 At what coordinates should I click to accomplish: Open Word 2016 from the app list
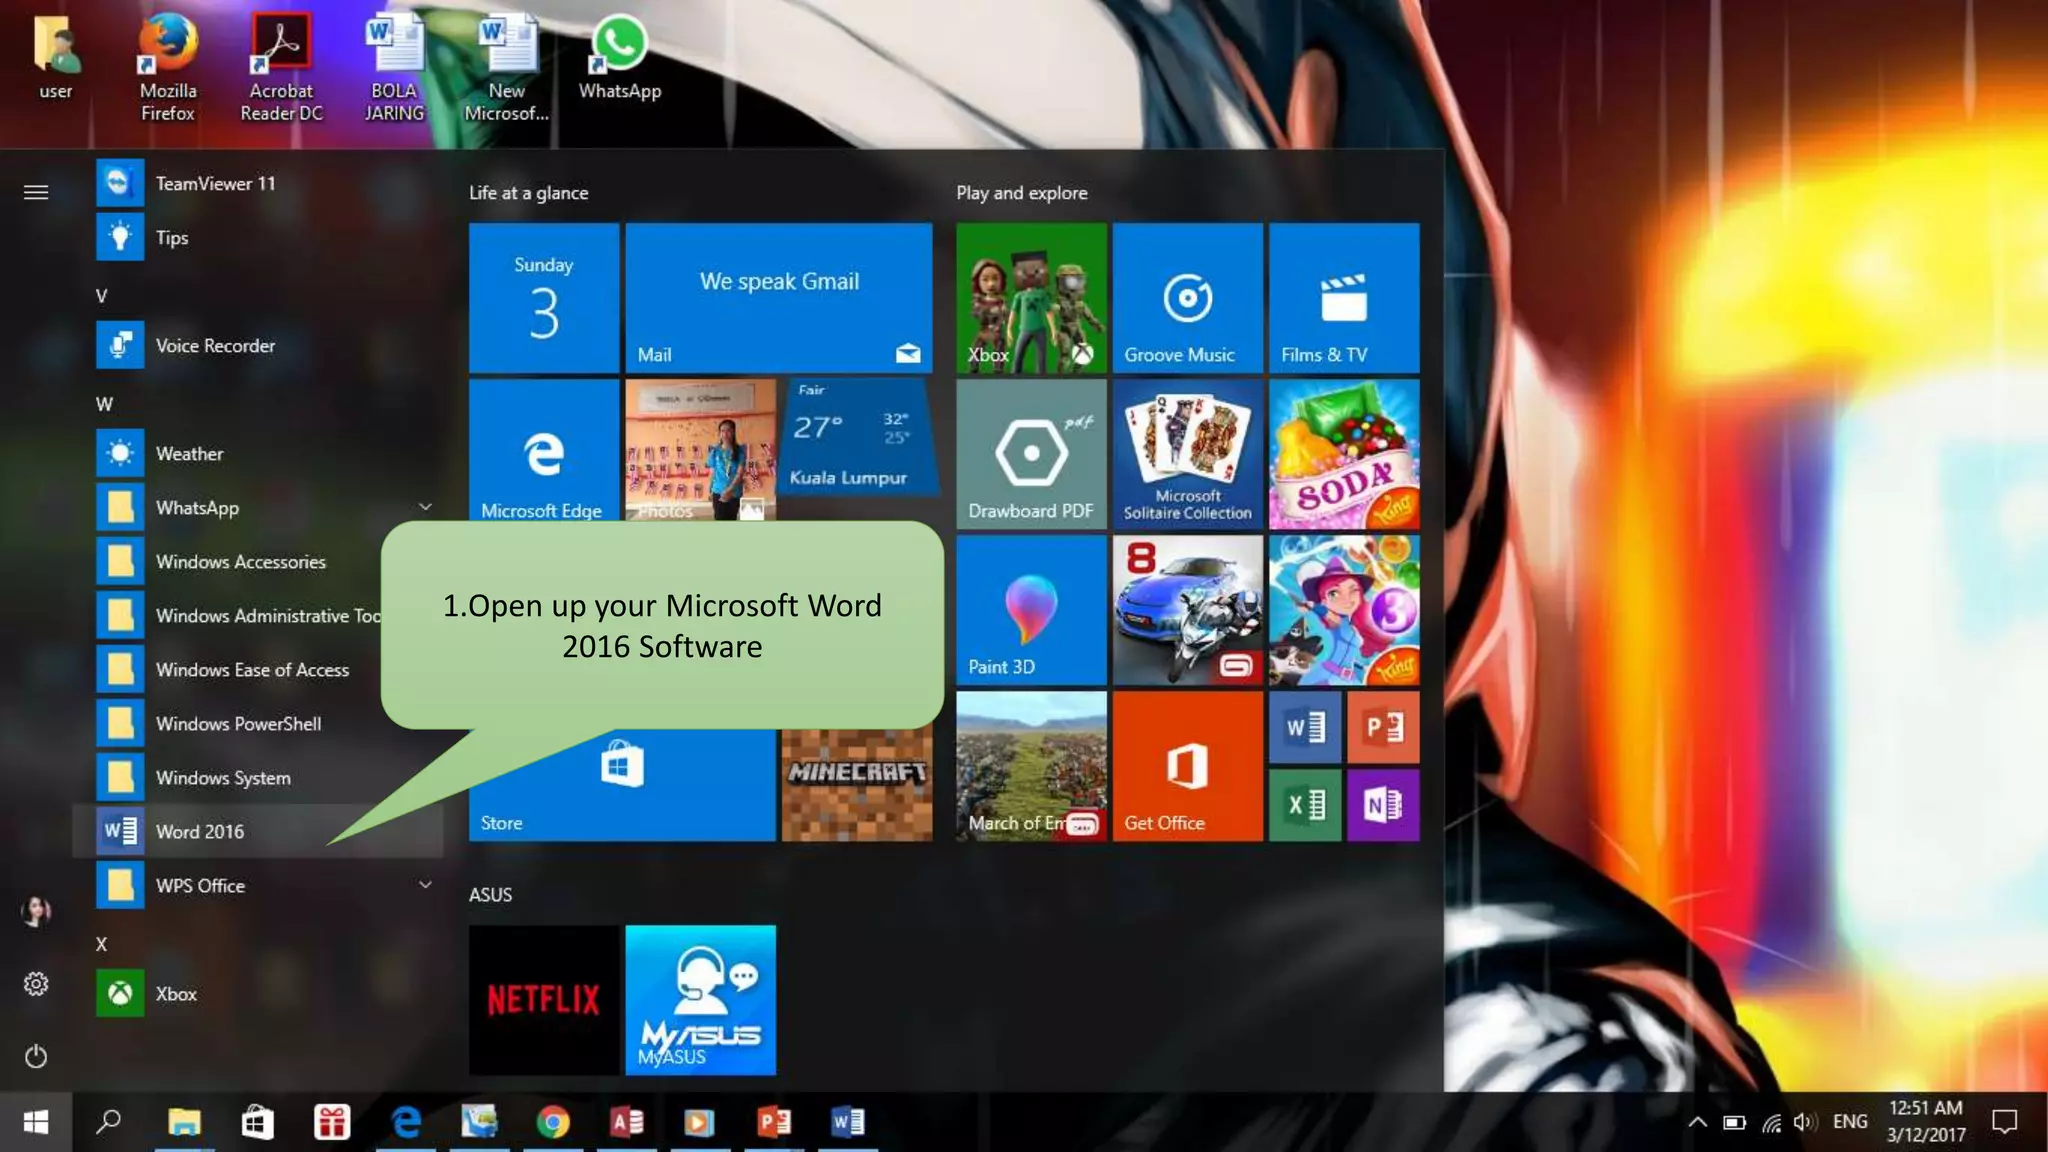[x=200, y=831]
